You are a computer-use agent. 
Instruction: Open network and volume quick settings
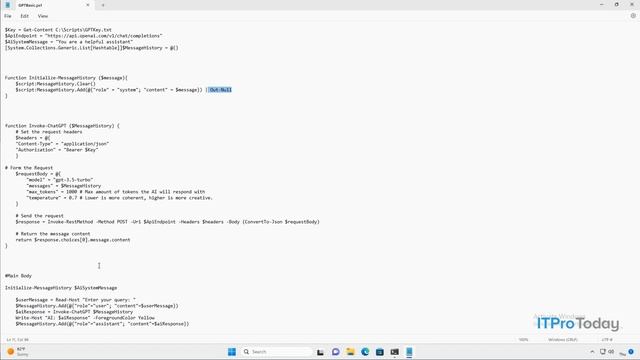coord(607,352)
